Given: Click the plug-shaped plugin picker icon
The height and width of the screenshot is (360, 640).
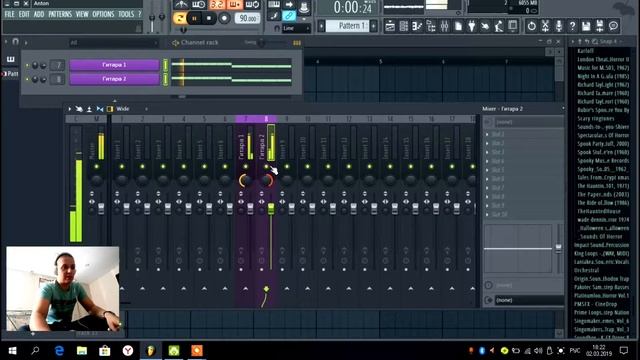Looking at the screenshot, I should point(471,26).
